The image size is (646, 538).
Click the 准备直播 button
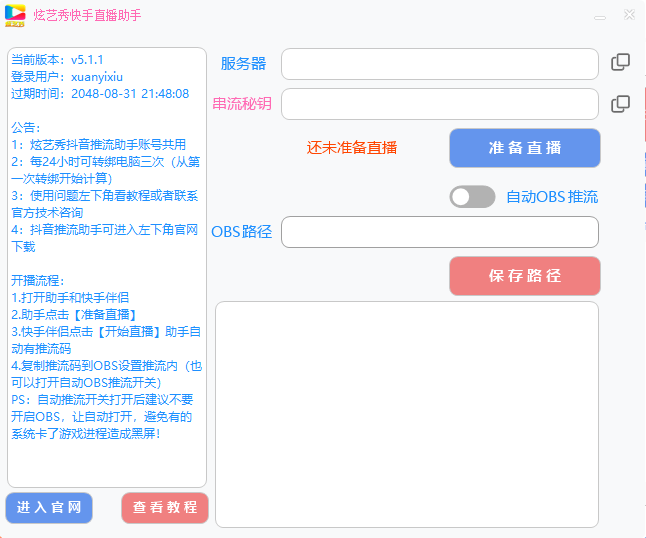pos(524,148)
